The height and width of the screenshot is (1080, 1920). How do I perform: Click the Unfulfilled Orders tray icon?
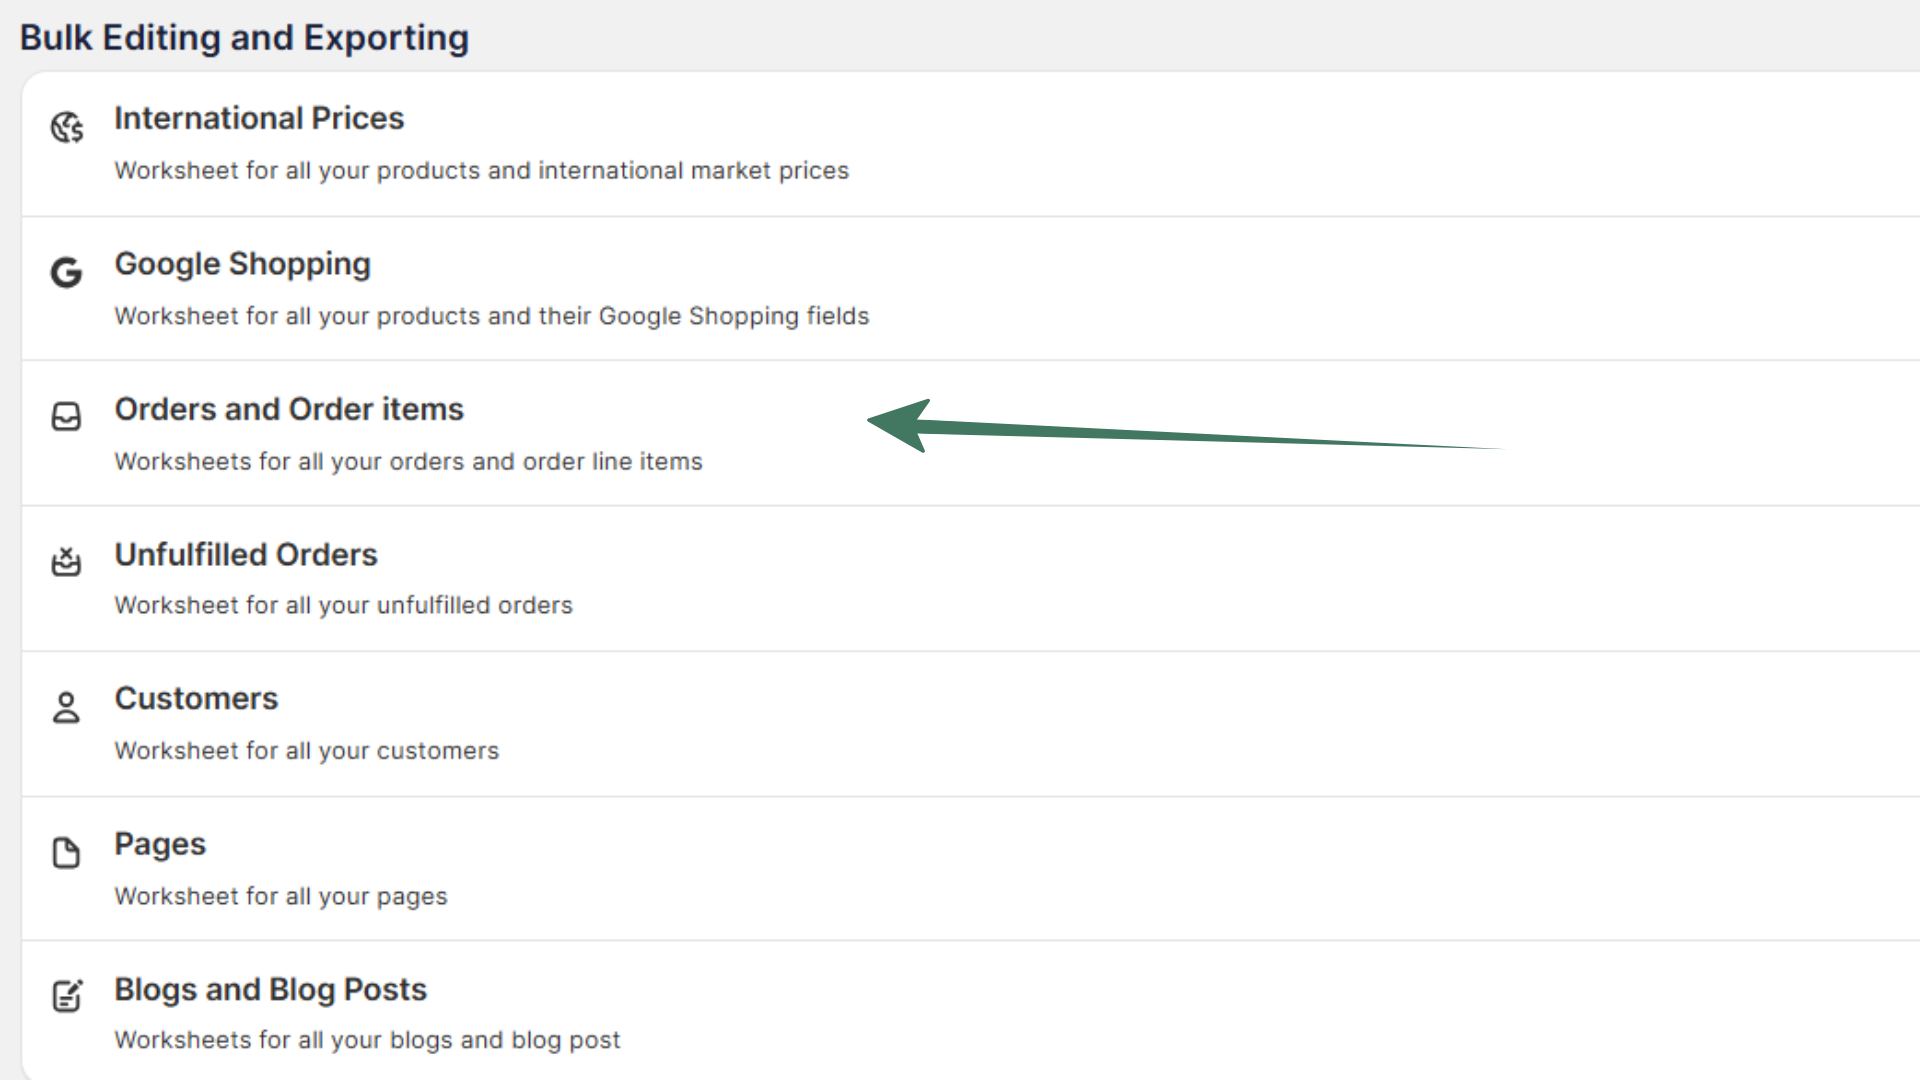[67, 561]
